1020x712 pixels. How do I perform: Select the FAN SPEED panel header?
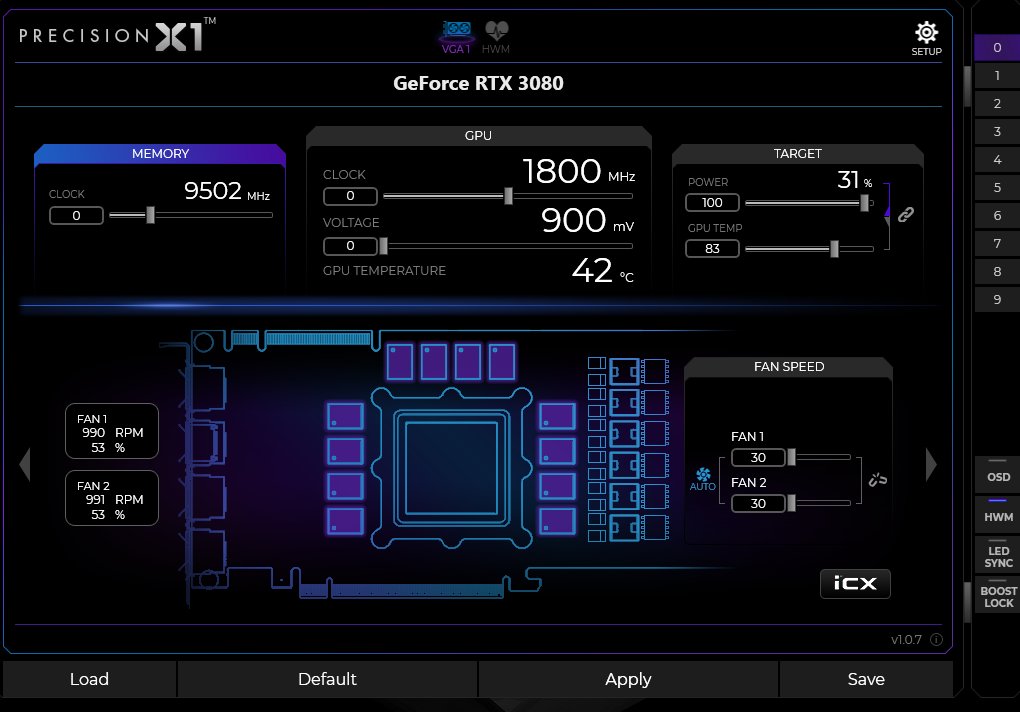click(x=788, y=366)
